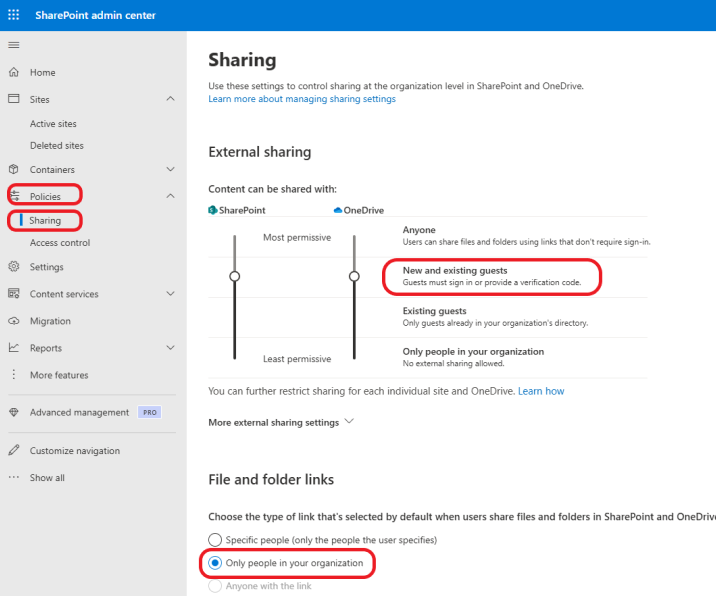
Task: Click the External sharing heading
Action: [260, 152]
